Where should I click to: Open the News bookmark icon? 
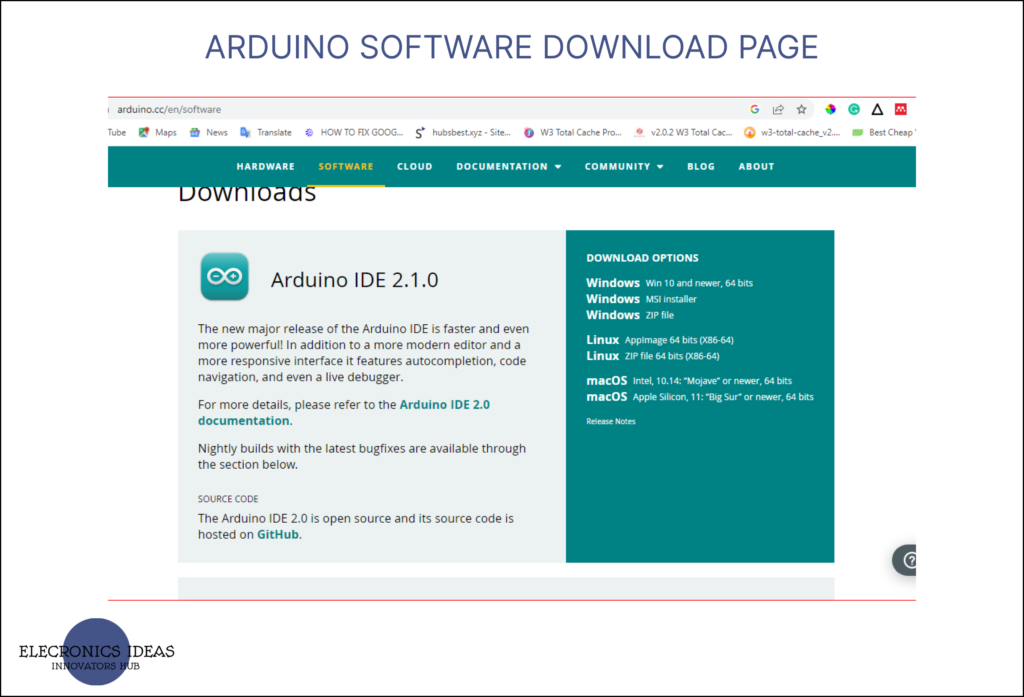[195, 132]
